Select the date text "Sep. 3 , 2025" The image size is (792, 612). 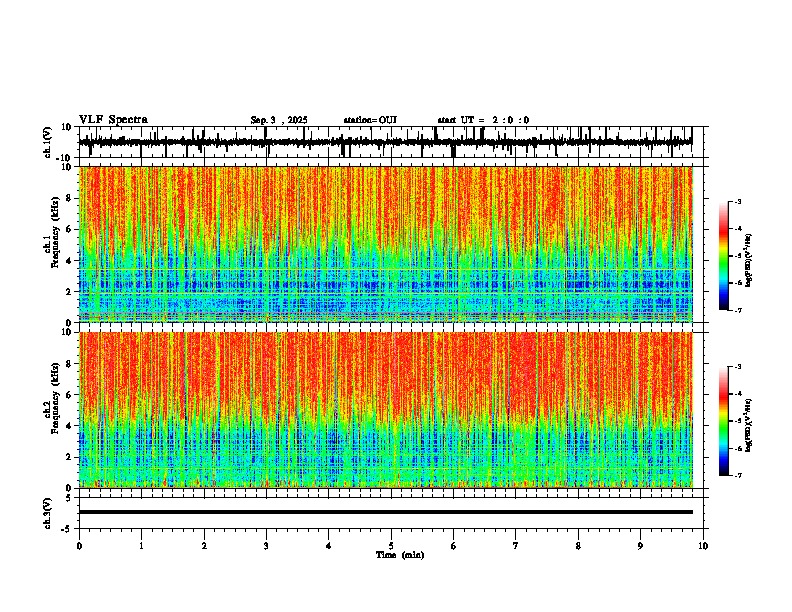(x=279, y=120)
